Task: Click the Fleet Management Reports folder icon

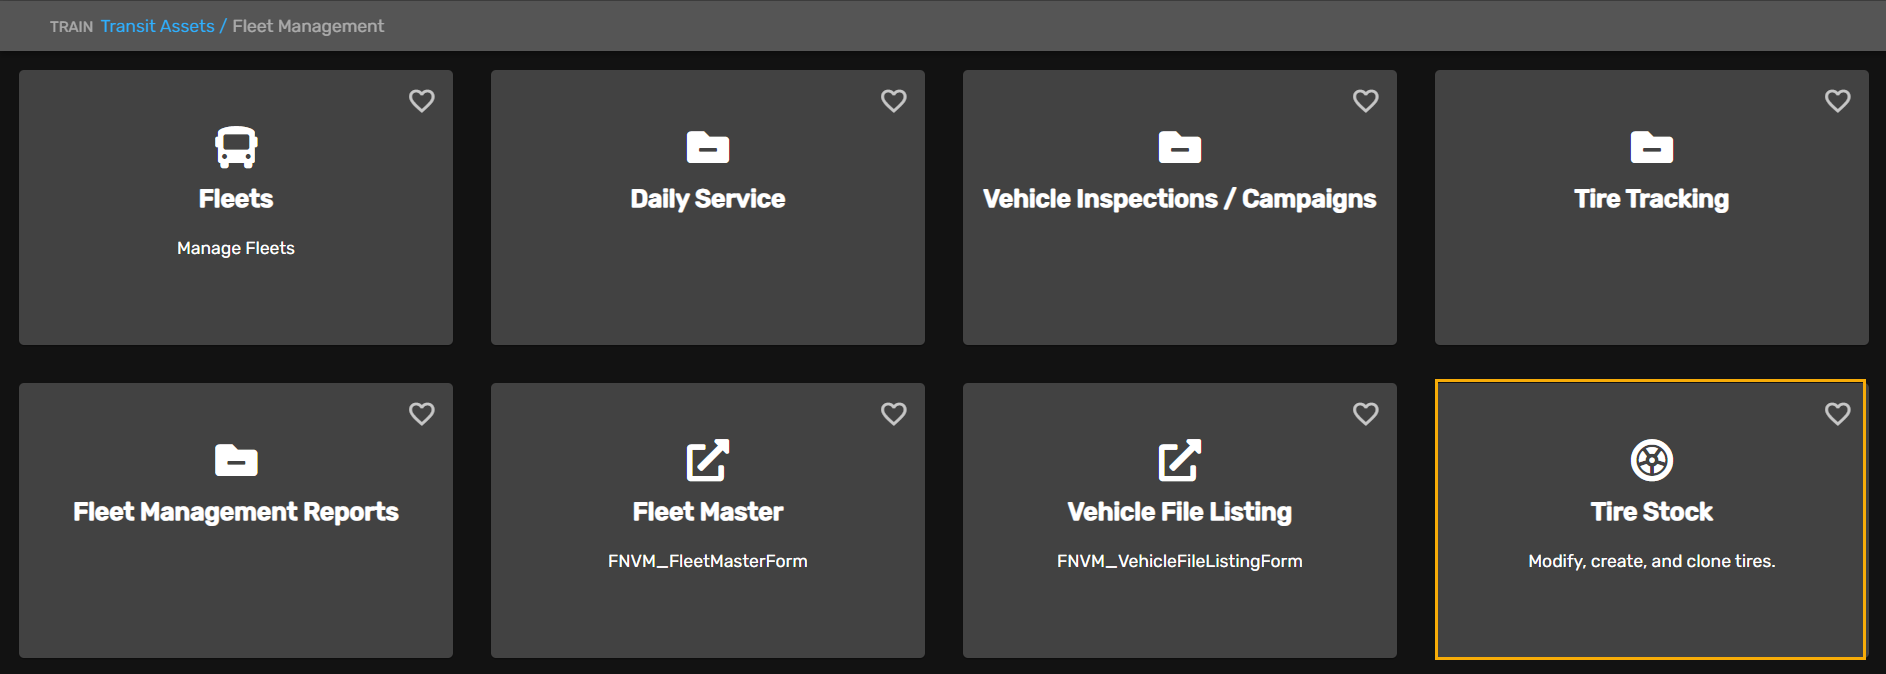Action: pos(236,460)
